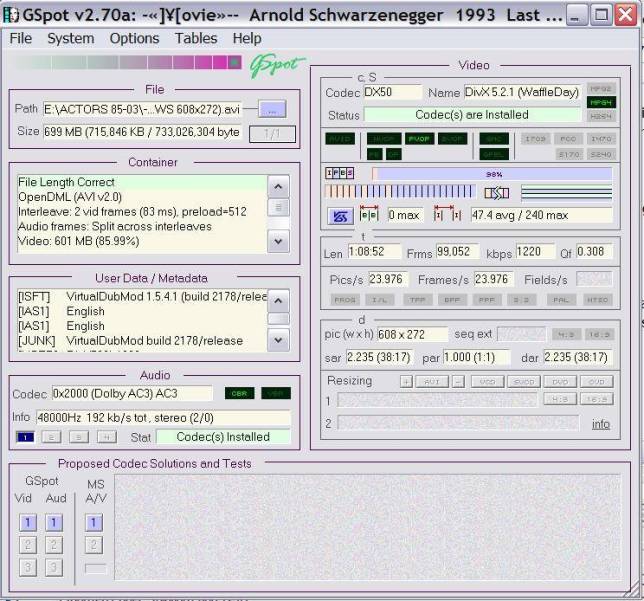Click the Resizing AVI preset button

(x=432, y=382)
